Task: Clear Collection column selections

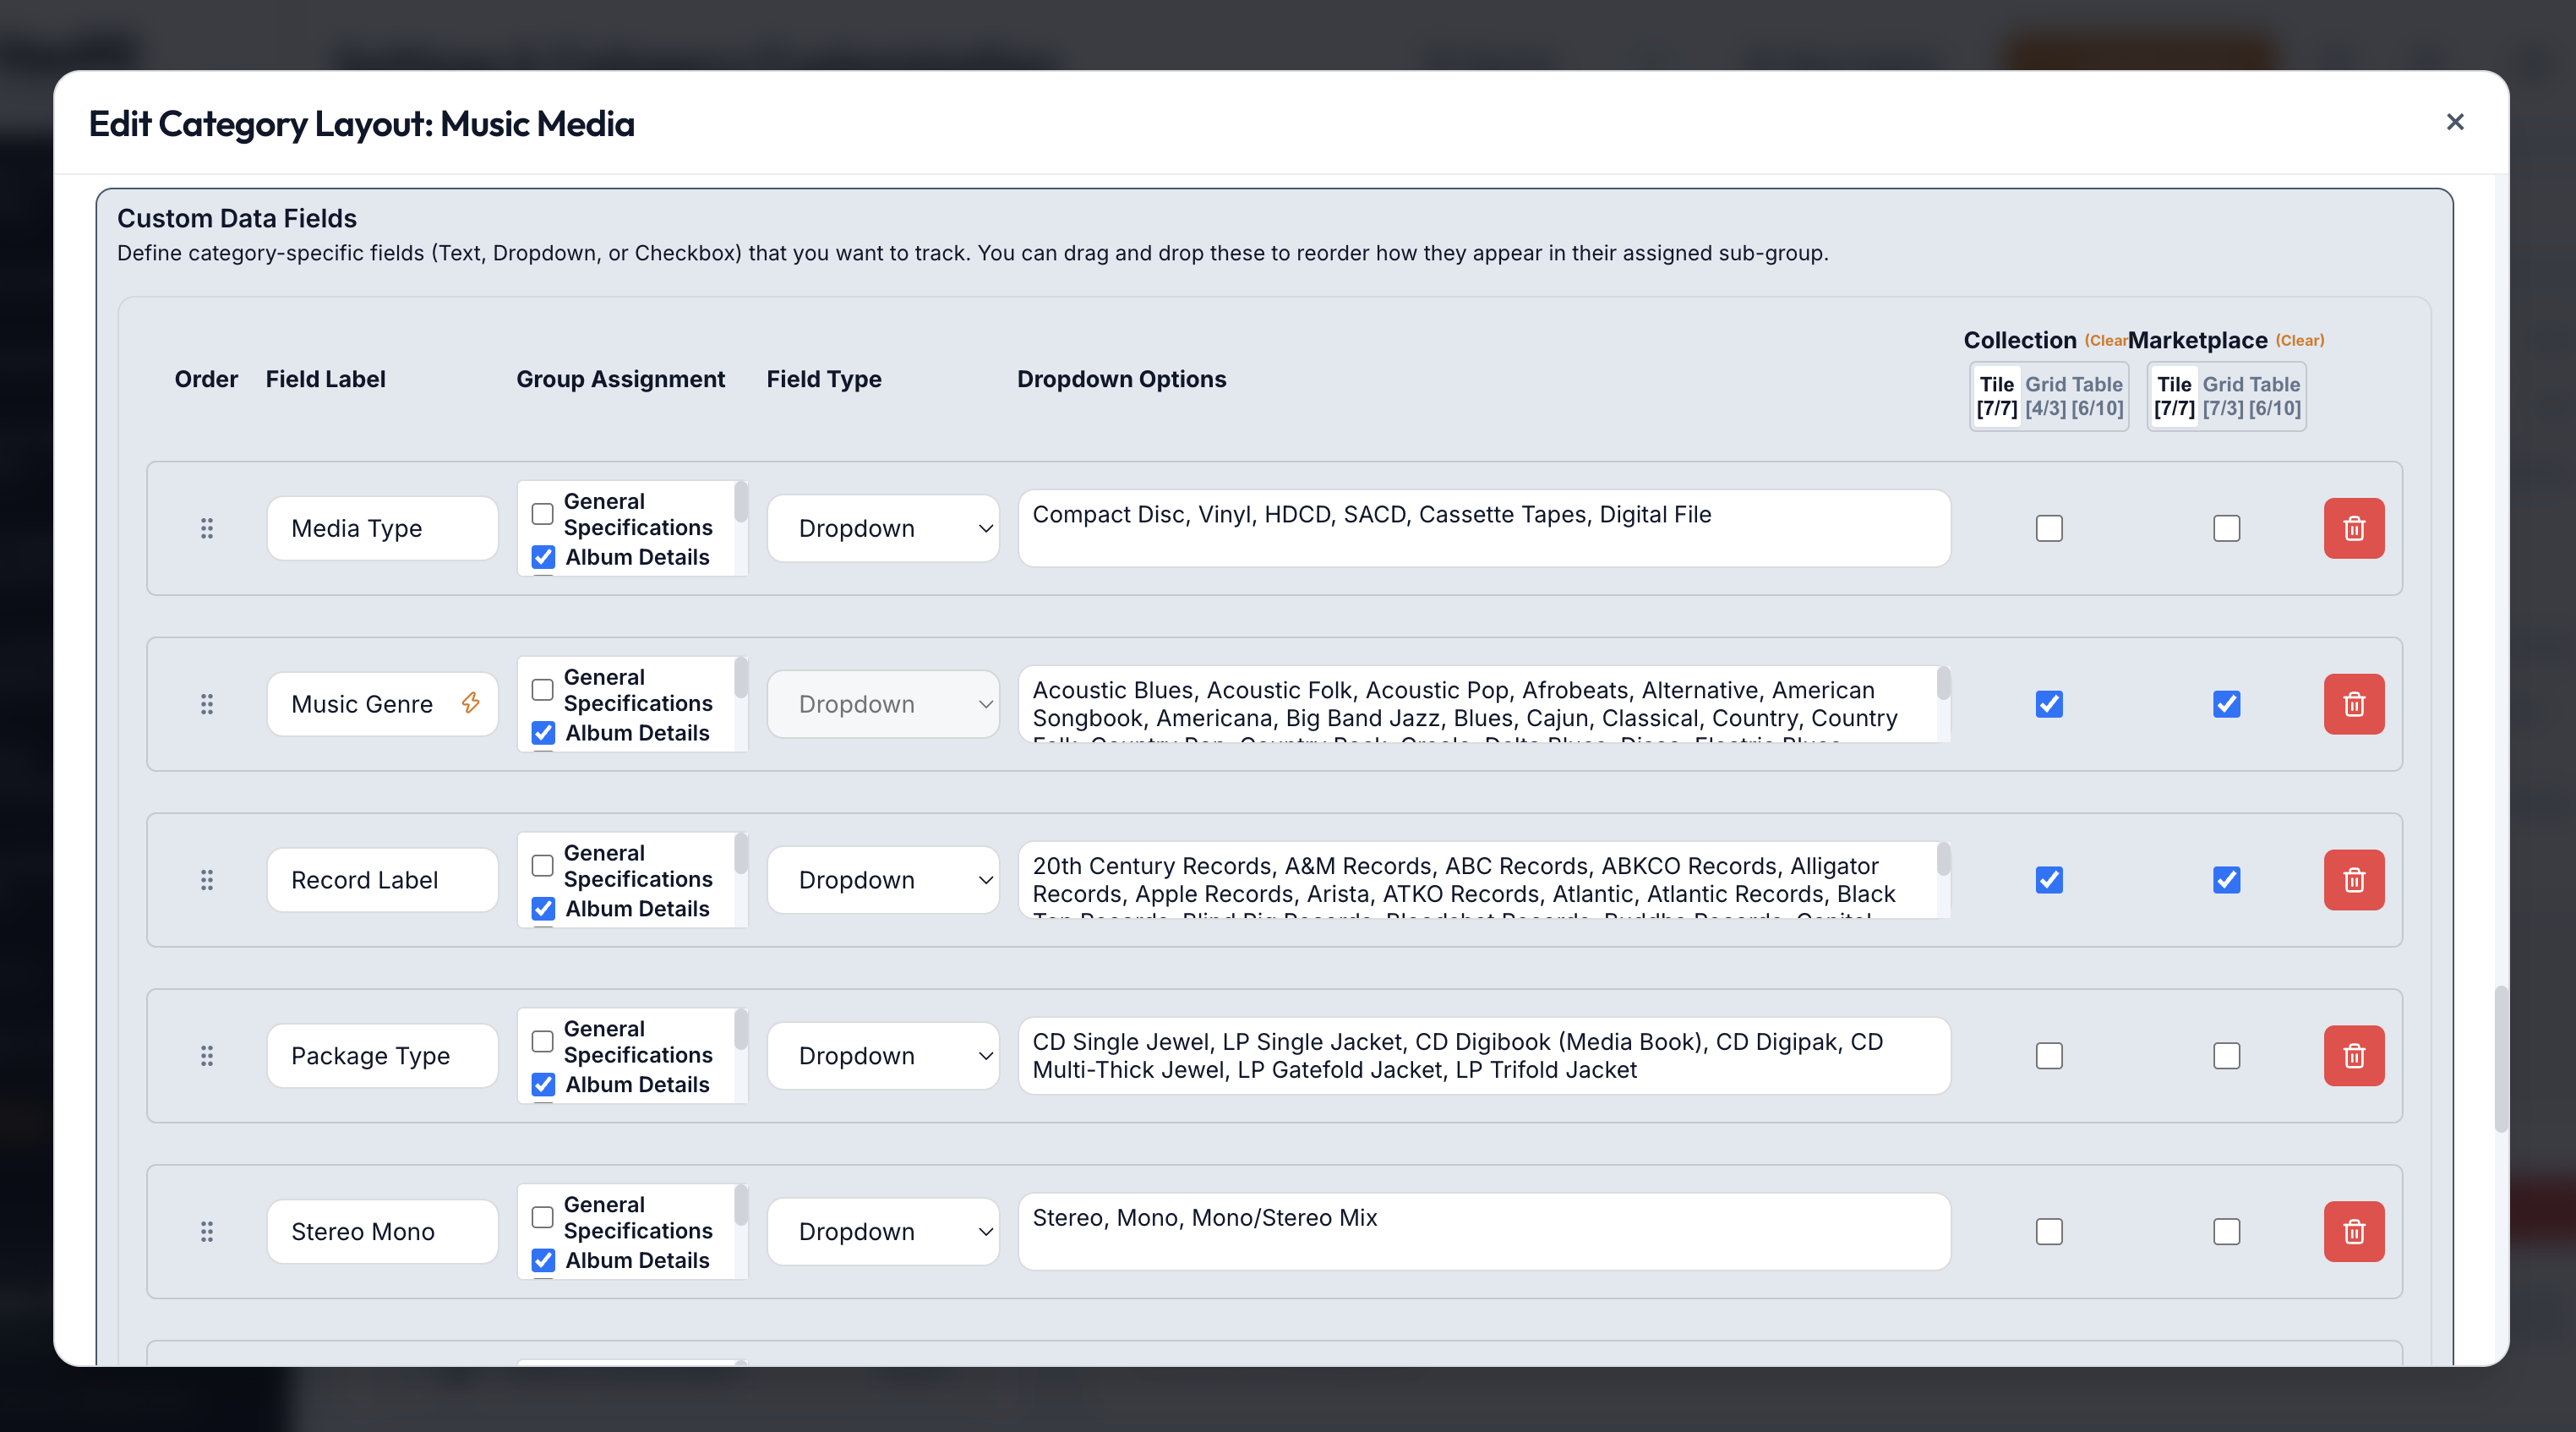Action: [2106, 341]
